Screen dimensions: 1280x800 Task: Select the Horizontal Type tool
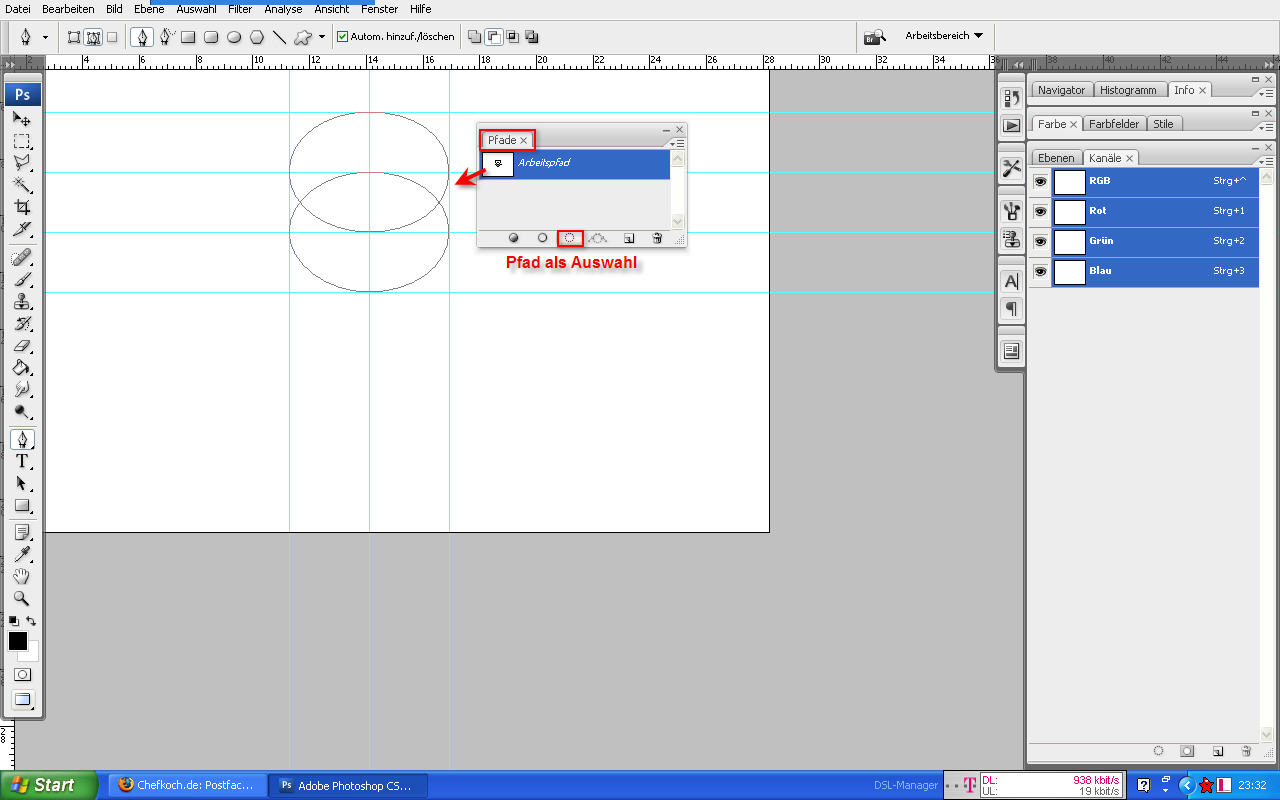[x=22, y=461]
